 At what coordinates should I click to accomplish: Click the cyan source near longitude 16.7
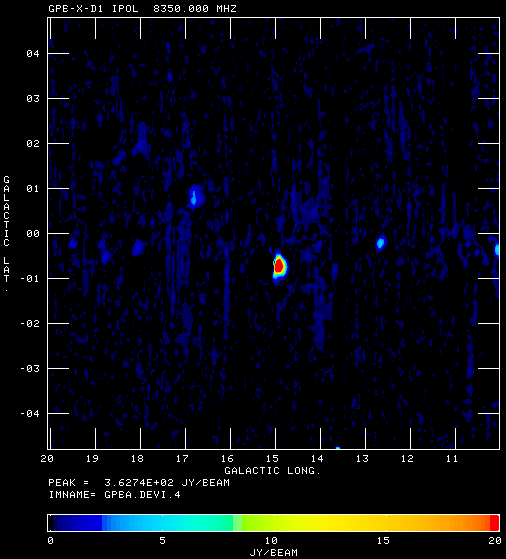tap(195, 197)
